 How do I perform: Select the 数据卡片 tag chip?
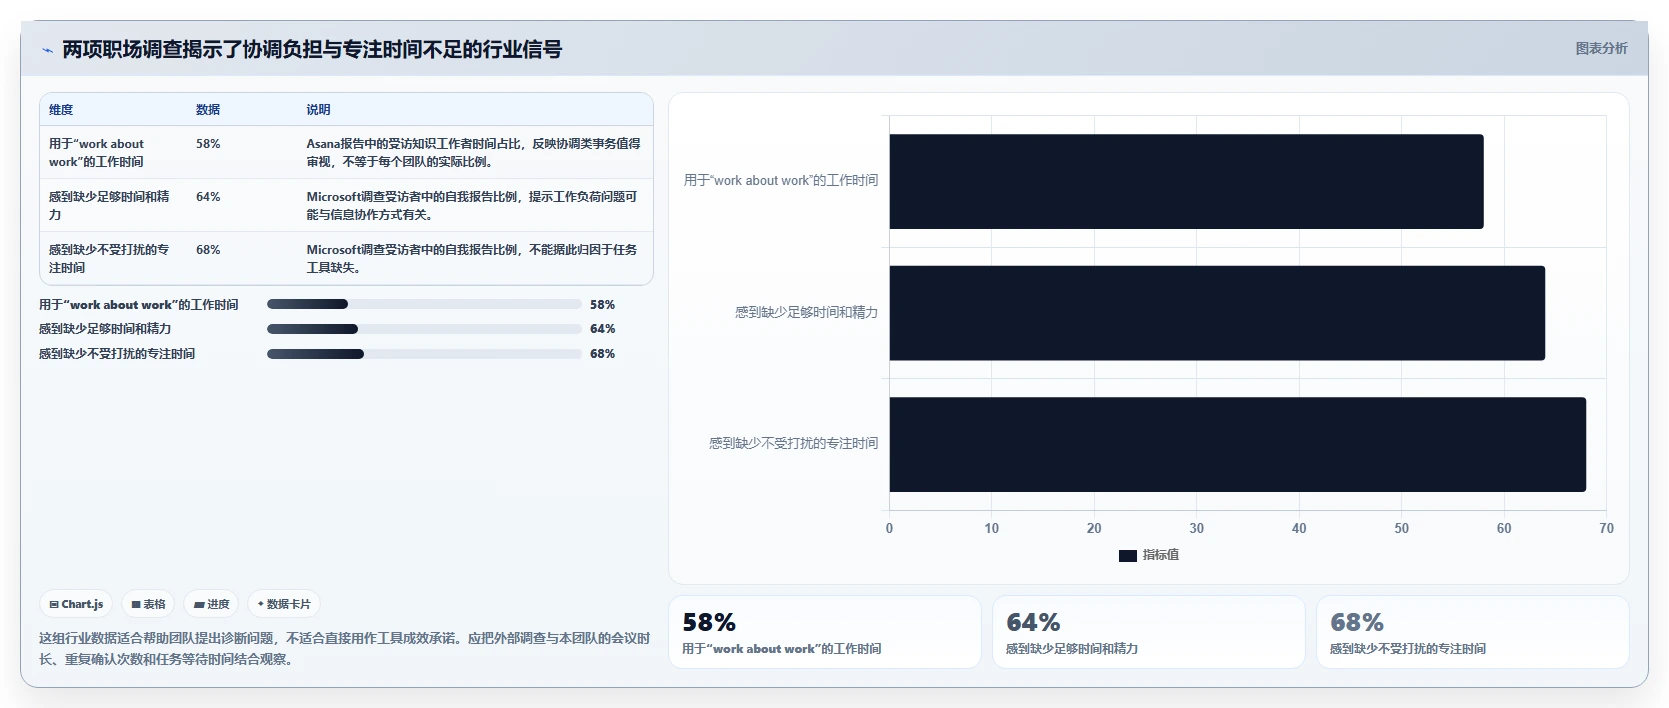point(284,604)
